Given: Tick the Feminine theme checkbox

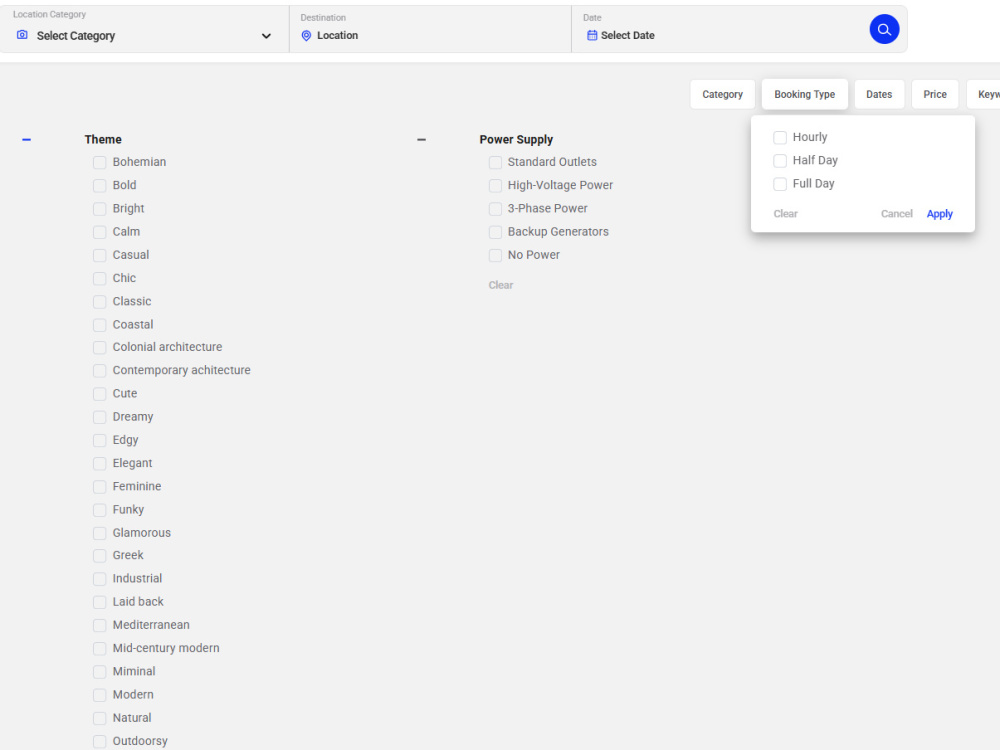Looking at the screenshot, I should point(99,487).
